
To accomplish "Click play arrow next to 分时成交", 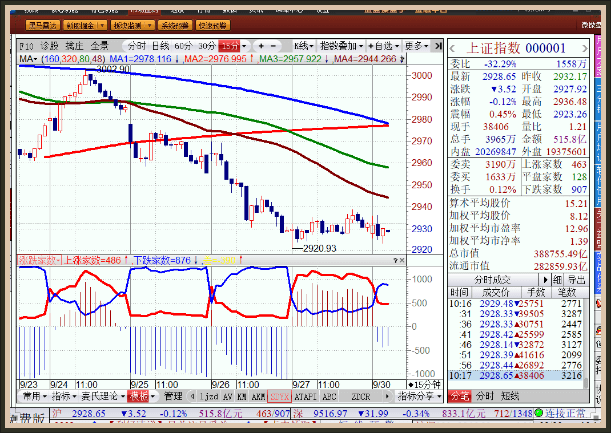I will tap(545, 279).
